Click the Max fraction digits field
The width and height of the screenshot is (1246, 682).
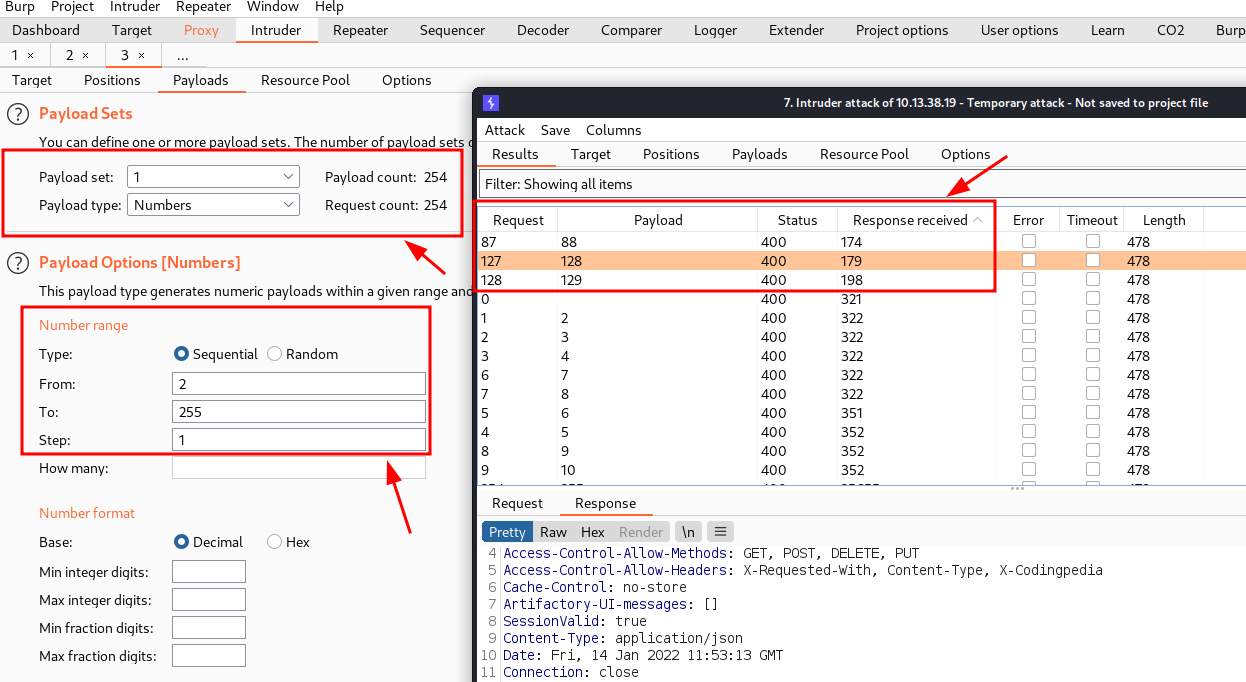[x=209, y=656]
